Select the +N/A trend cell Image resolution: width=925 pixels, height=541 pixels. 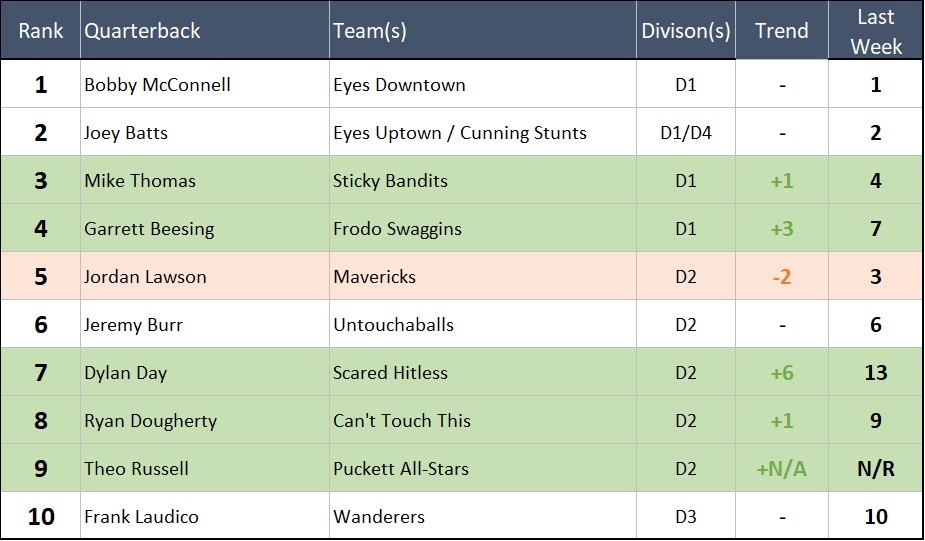click(x=781, y=469)
